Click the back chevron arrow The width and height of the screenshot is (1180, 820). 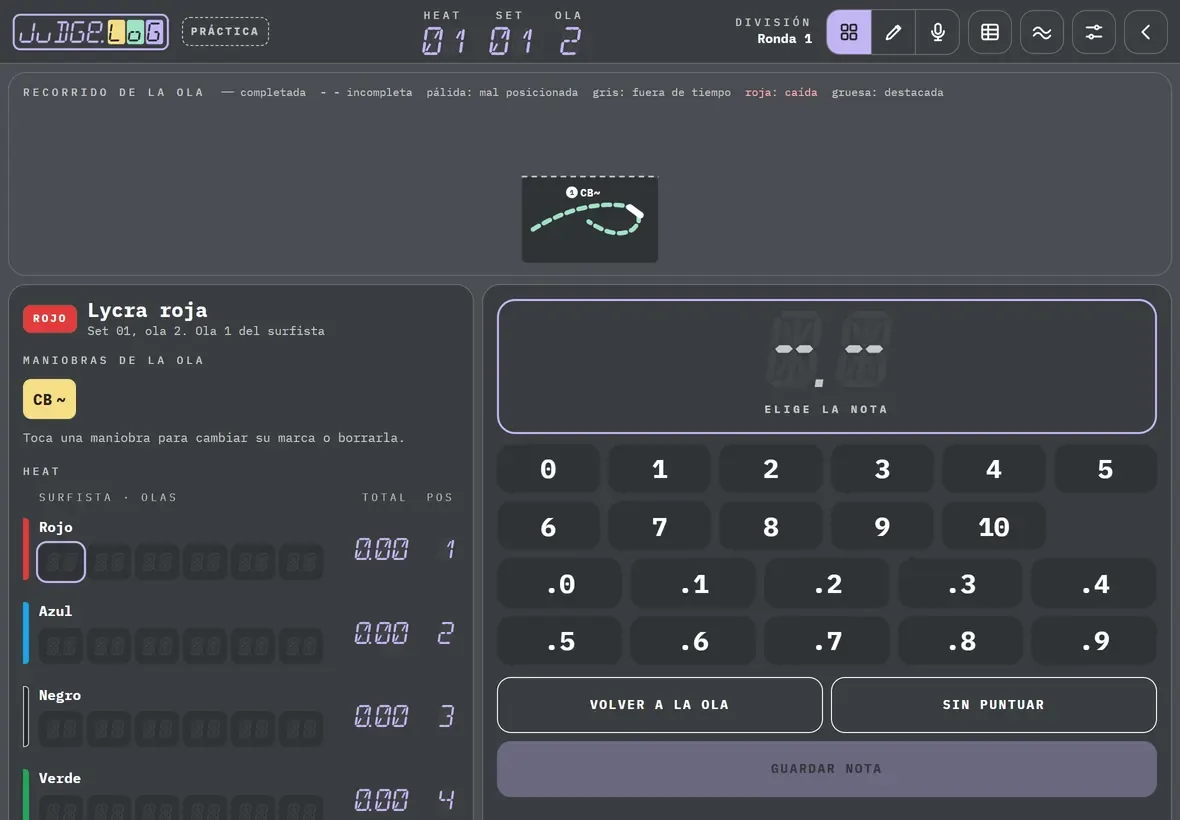(x=1145, y=32)
